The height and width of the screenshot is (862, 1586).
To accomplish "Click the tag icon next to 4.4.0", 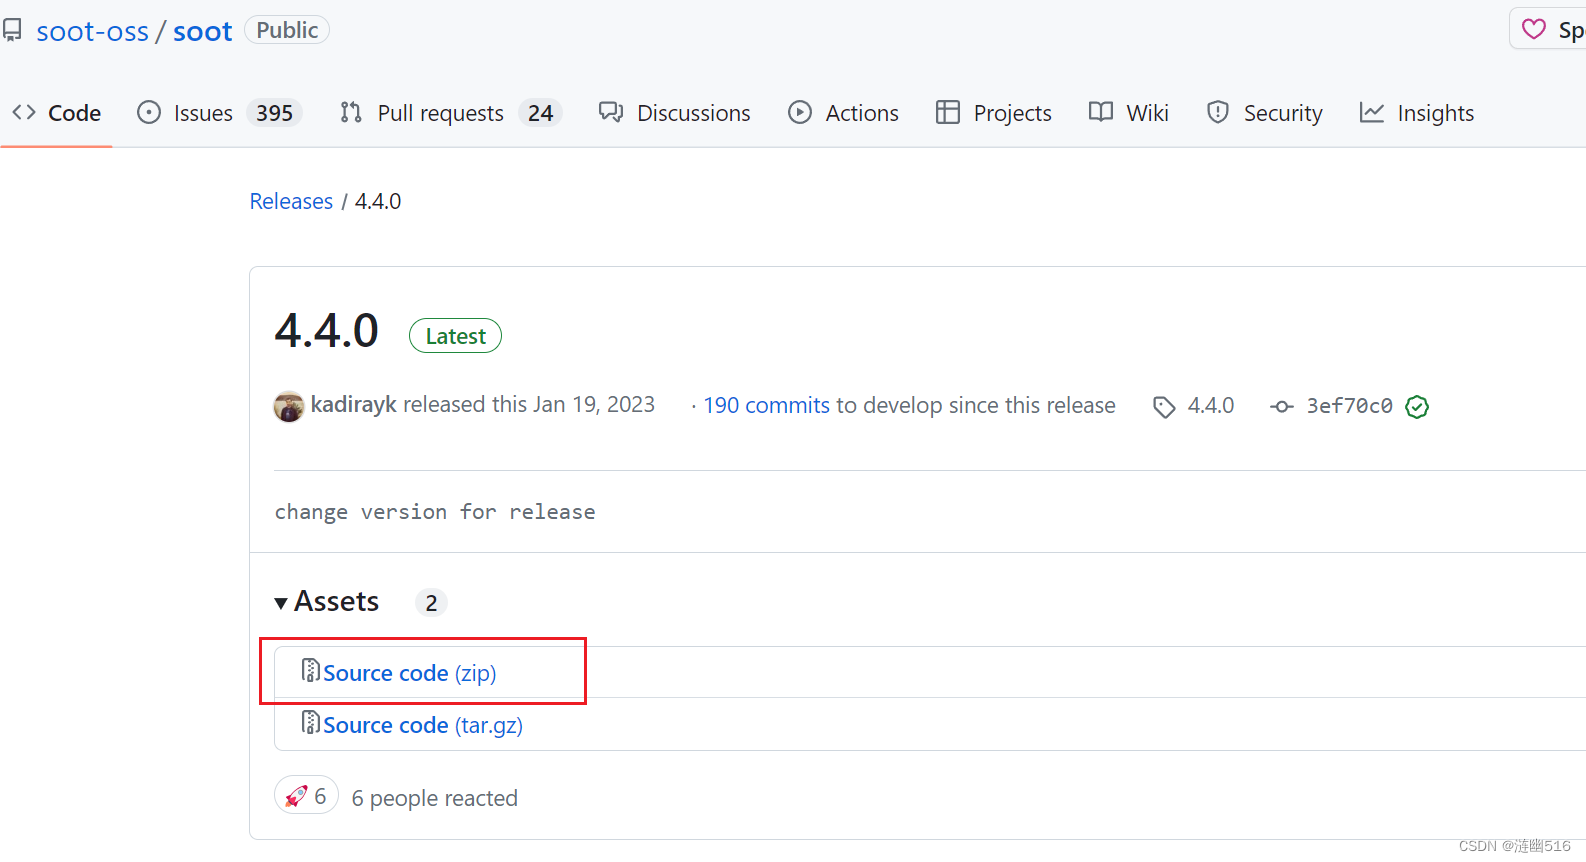I will [1164, 407].
